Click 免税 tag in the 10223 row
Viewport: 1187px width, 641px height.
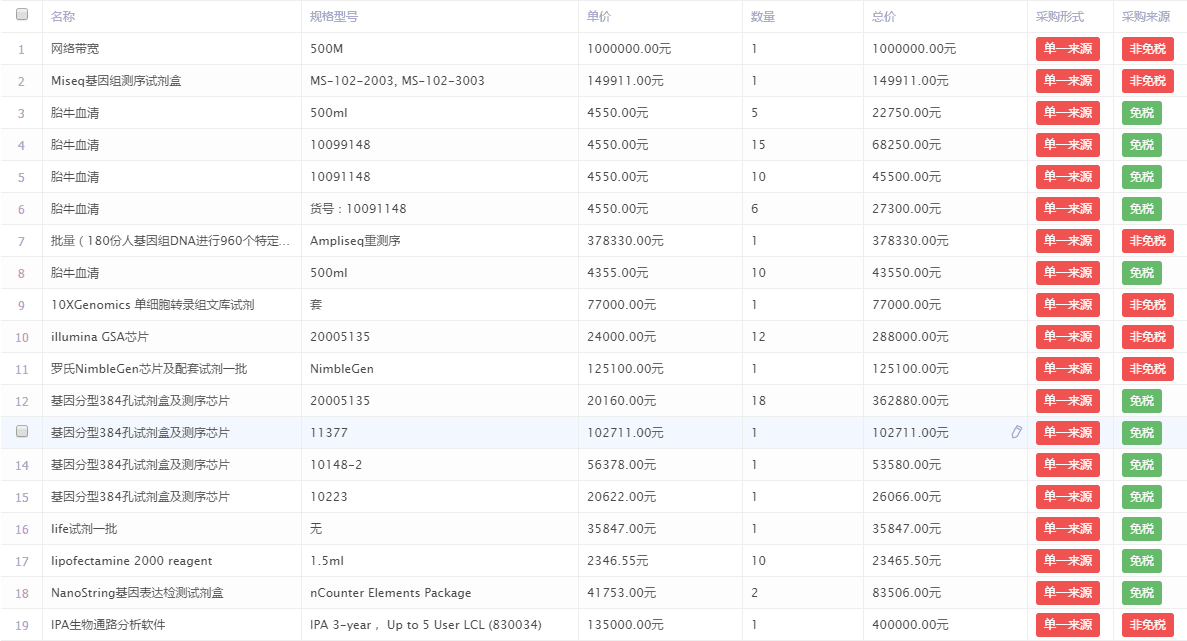point(1142,497)
